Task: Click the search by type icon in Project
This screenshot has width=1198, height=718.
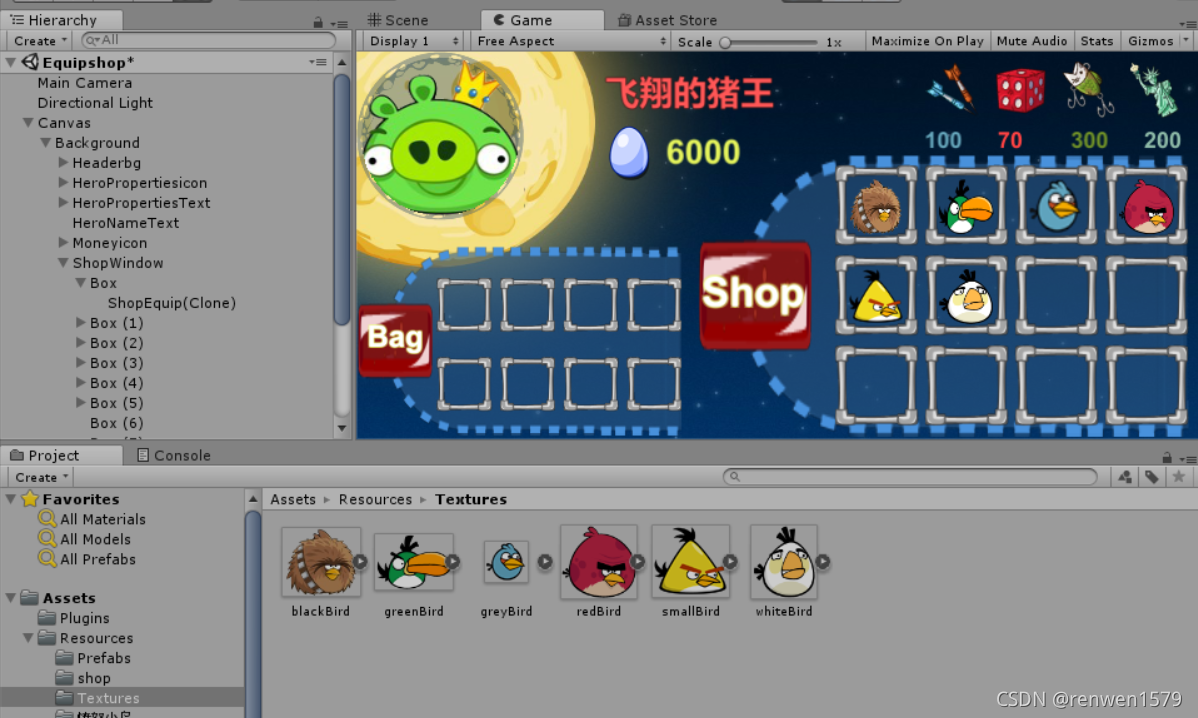Action: [1125, 477]
